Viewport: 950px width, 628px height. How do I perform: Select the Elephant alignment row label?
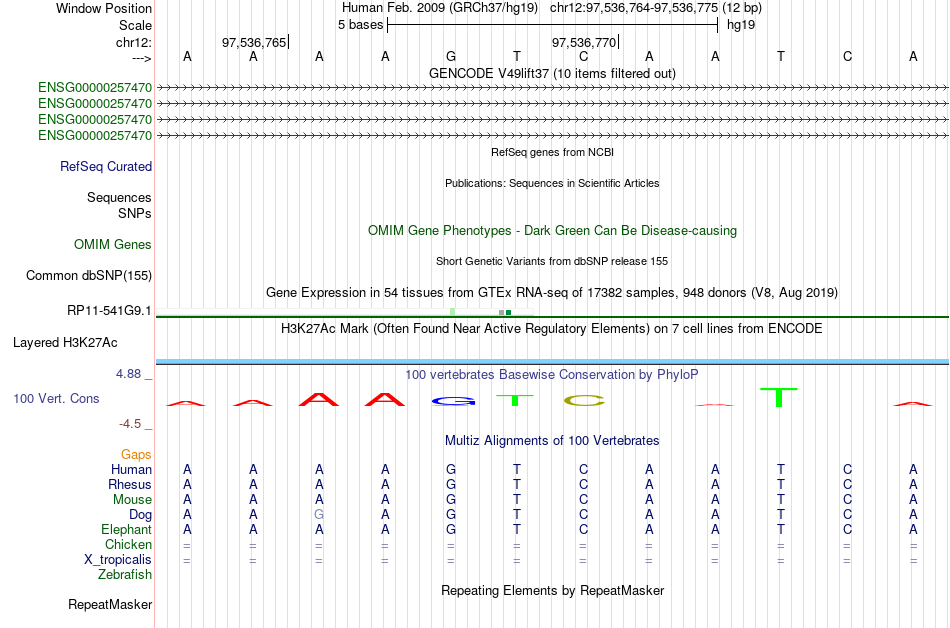pos(126,530)
